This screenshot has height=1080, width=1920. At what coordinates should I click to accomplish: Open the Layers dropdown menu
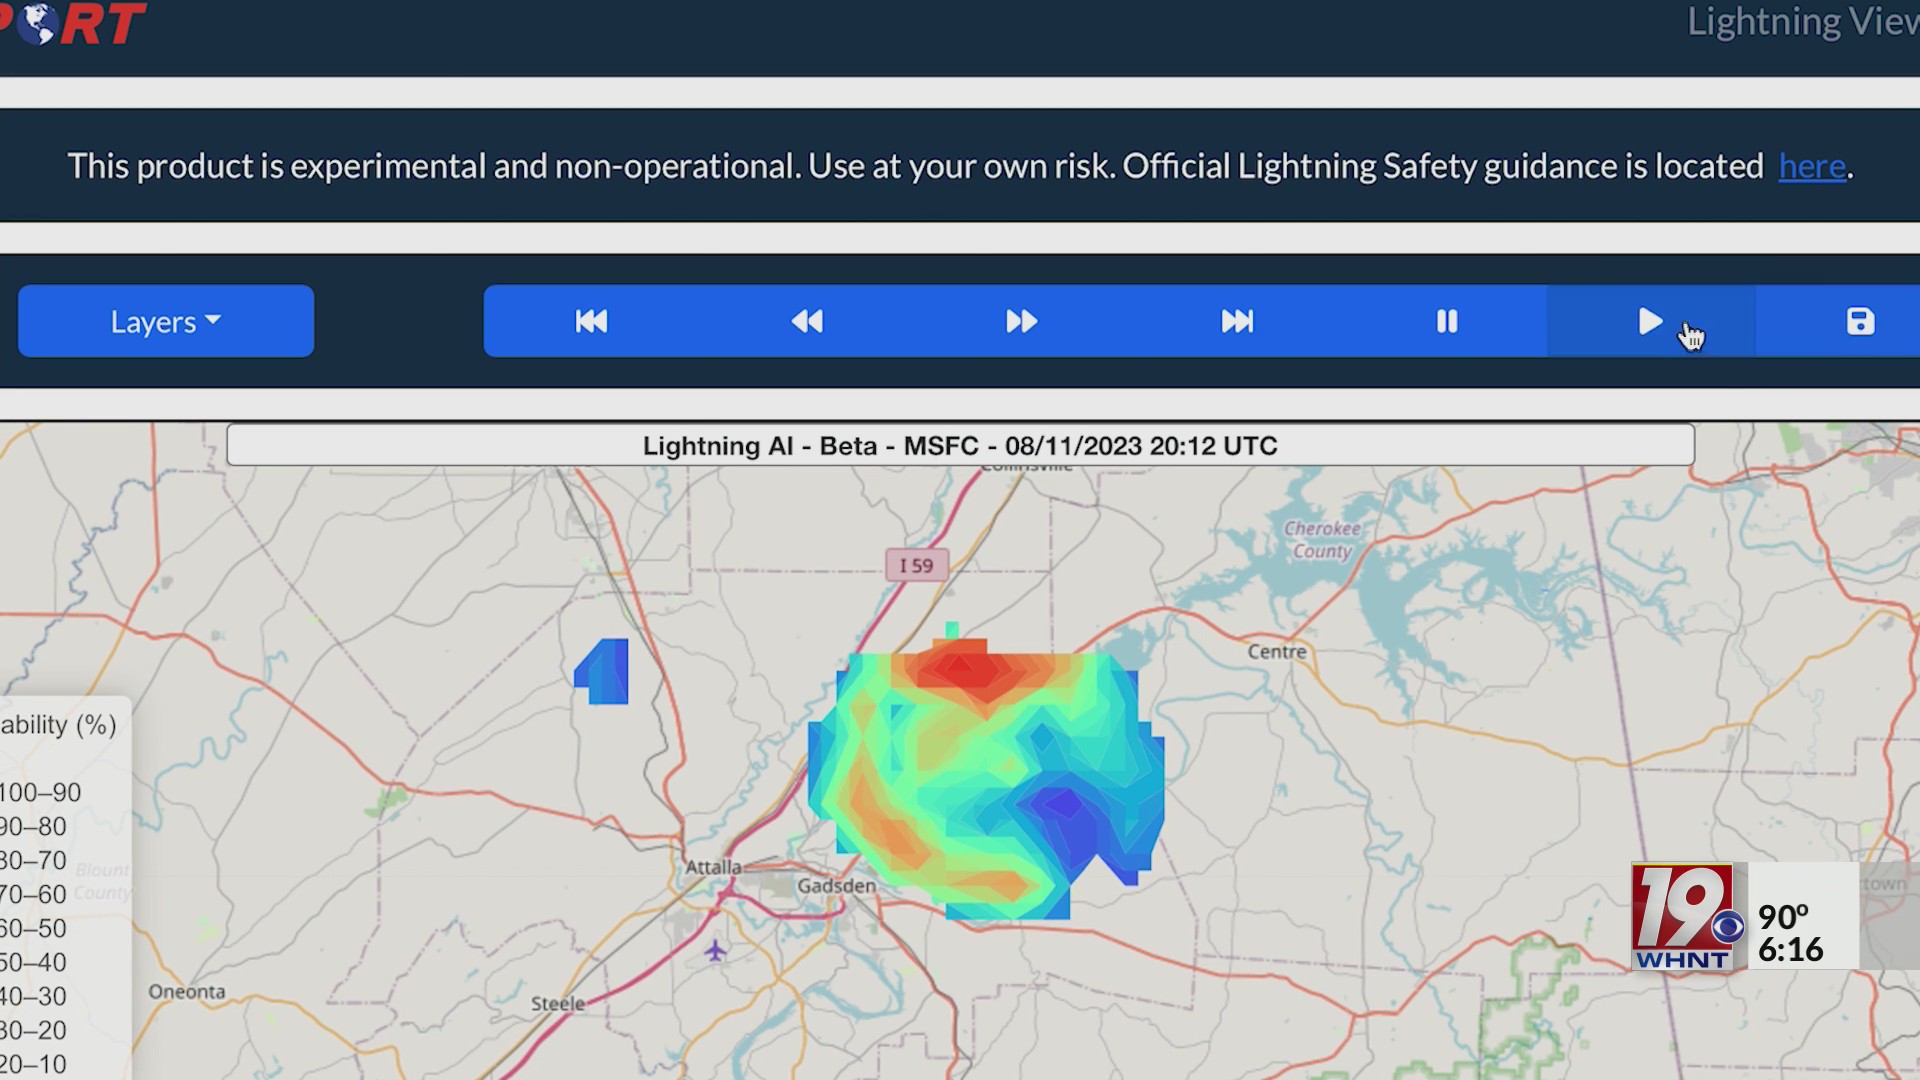[x=166, y=321]
